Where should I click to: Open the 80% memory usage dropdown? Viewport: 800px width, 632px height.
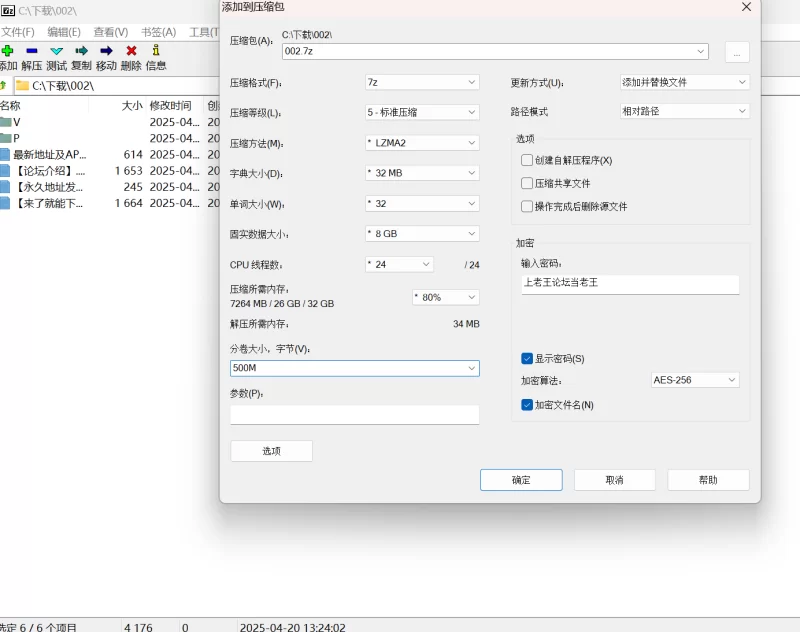click(446, 297)
